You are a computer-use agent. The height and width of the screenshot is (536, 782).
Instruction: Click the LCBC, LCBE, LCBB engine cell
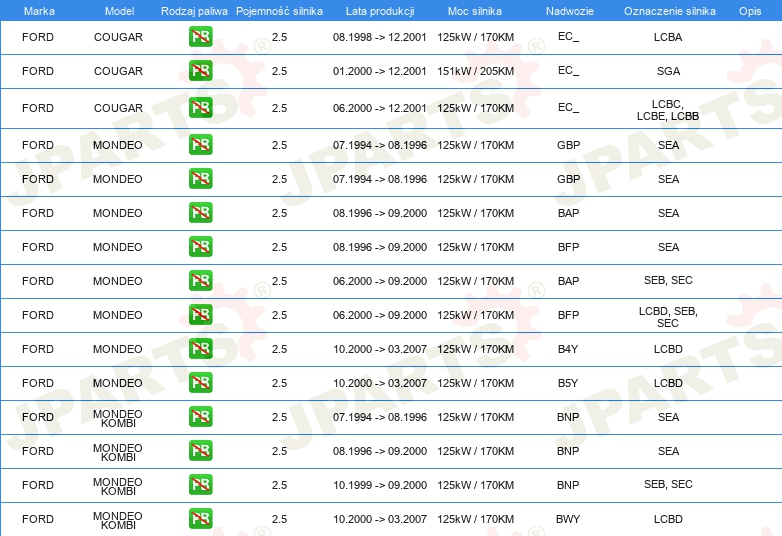tap(668, 110)
